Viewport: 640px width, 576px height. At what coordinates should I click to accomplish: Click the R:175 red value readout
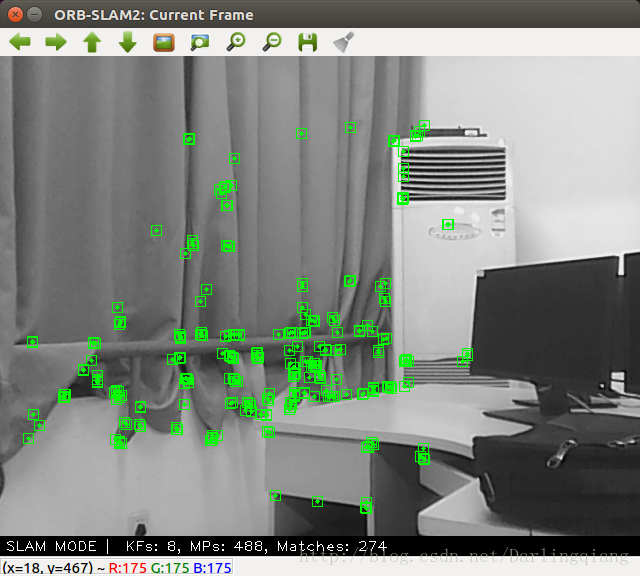[x=127, y=568]
